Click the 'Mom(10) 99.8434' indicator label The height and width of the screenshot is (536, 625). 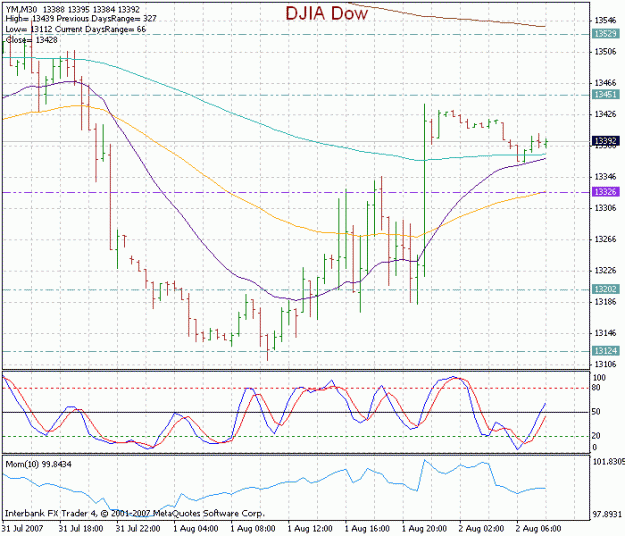pos(38,464)
